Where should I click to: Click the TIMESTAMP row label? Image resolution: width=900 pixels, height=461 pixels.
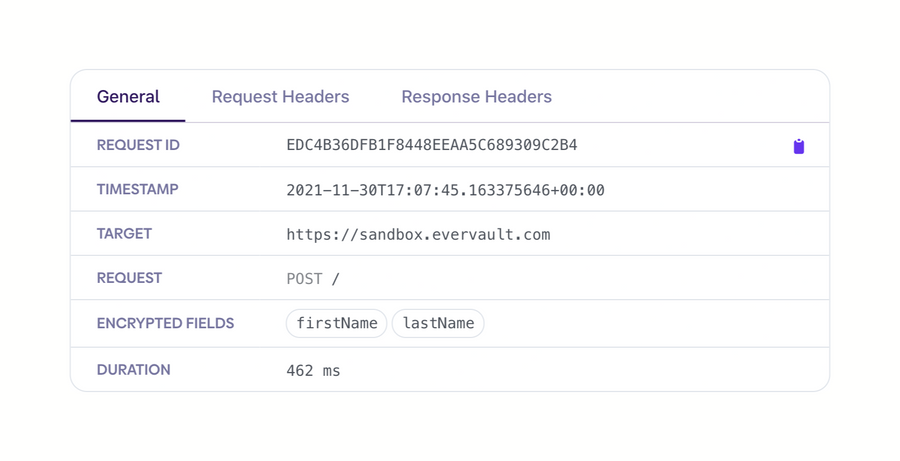(137, 189)
